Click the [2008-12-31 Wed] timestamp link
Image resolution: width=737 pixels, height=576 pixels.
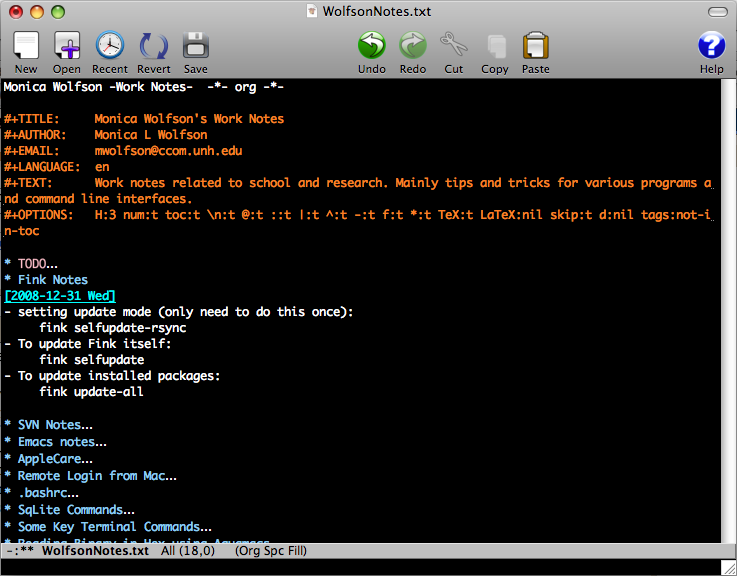(x=60, y=296)
